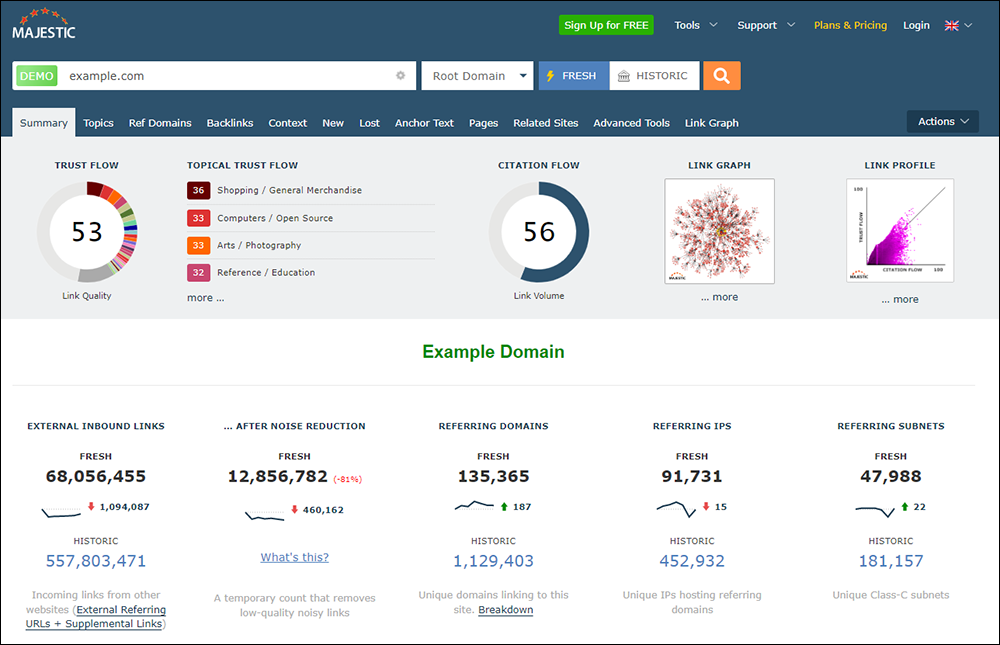The height and width of the screenshot is (645, 1000).
Task: Click historic referring IPs 452,932
Action: pos(692,561)
